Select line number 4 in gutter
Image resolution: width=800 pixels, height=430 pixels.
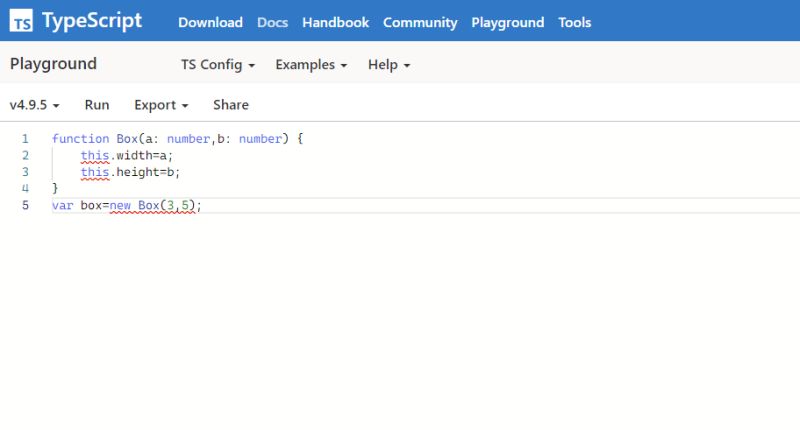(x=25, y=189)
